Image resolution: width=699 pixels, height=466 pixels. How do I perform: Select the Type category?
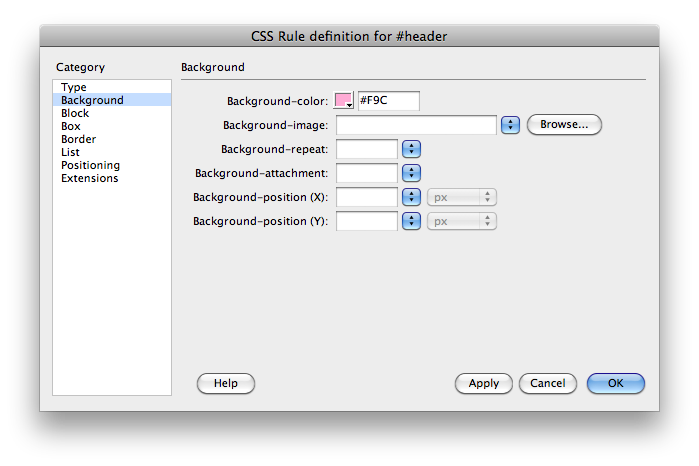[74, 88]
